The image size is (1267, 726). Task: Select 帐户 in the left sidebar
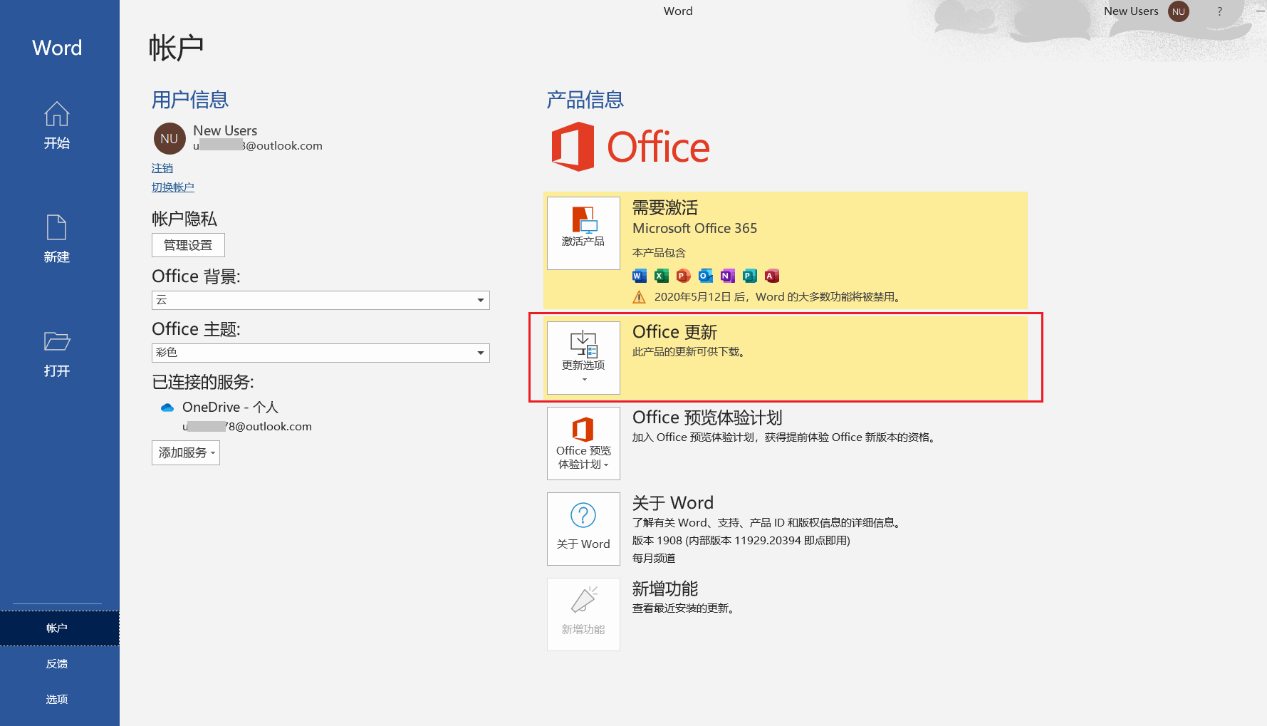click(57, 628)
